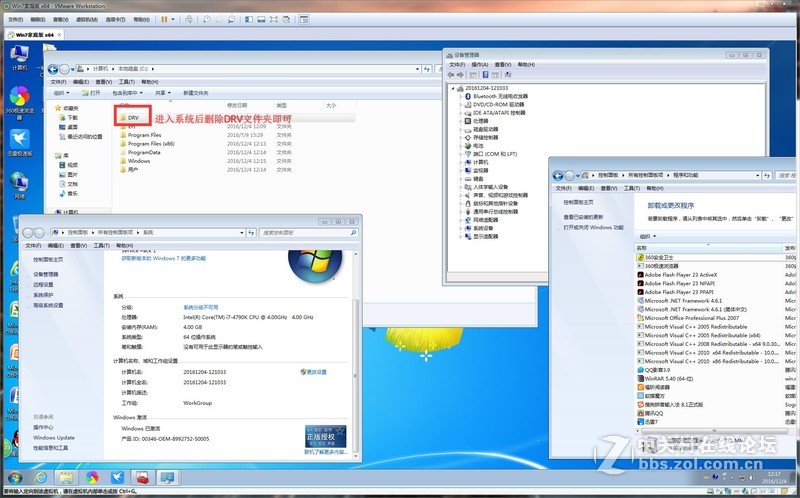Click VMware manage snapshots toolbar icon
Screen dimensions: 800x498
click(232, 19)
